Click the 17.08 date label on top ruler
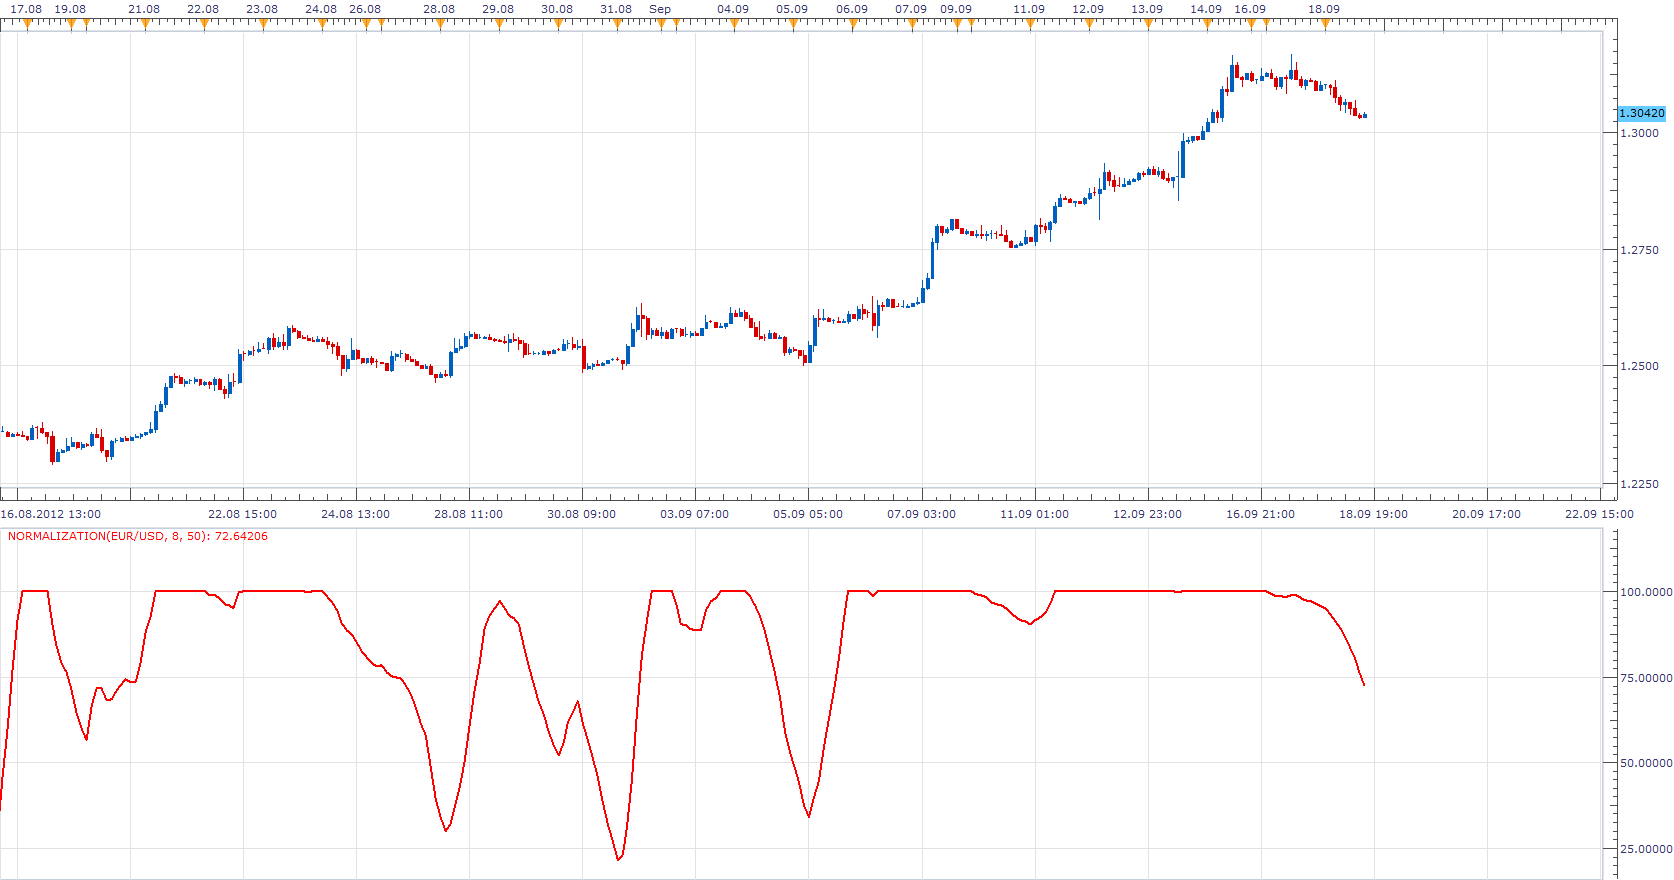This screenshot has height=880, width=1674. coord(26,9)
